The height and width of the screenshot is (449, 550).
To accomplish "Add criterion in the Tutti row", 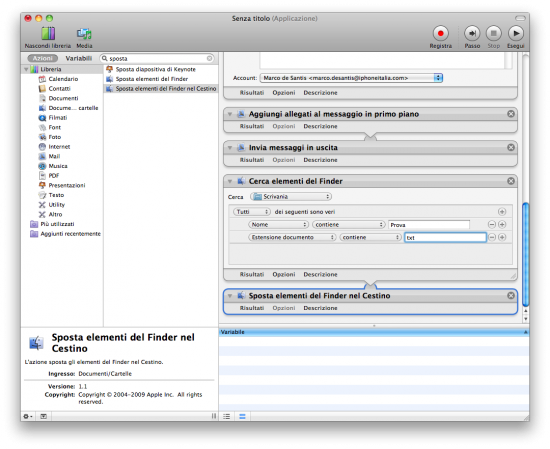I will tap(502, 212).
